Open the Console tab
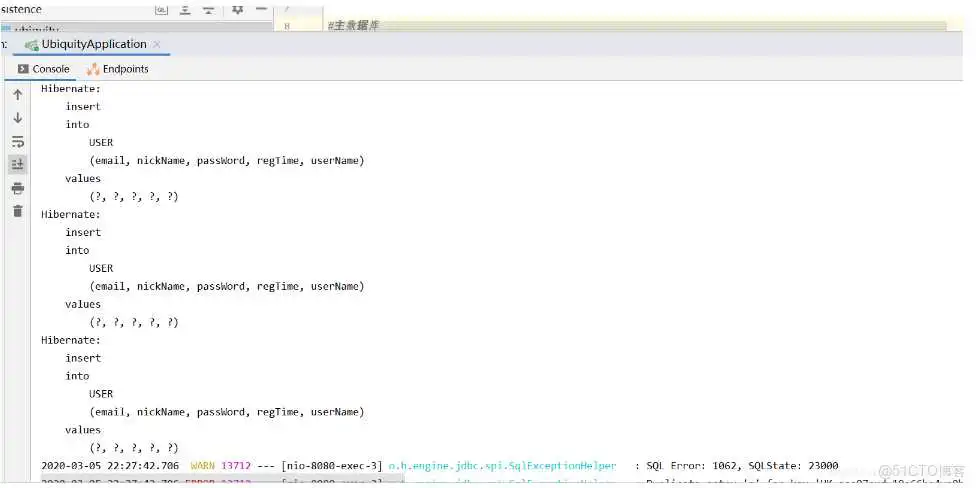The image size is (976, 488). point(44,69)
